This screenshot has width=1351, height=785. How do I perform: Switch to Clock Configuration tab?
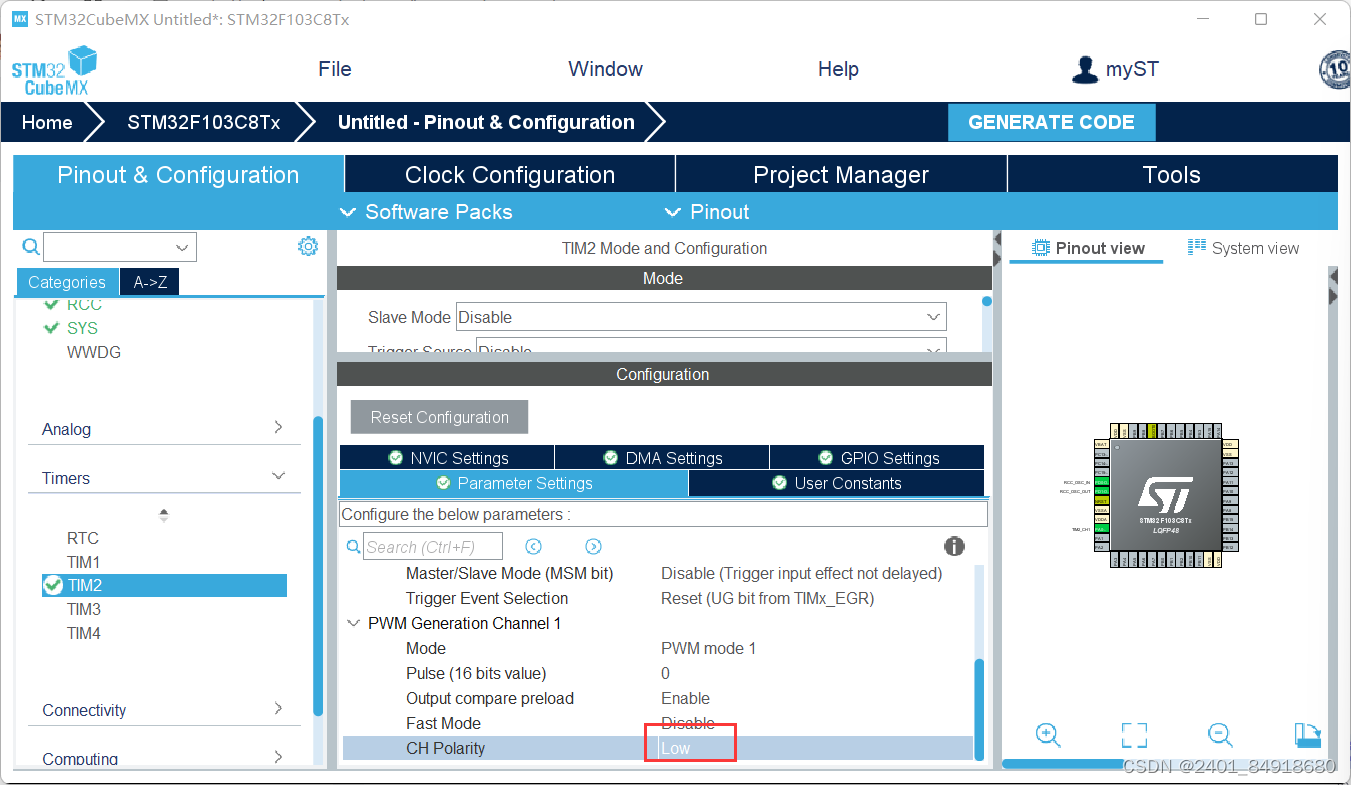pyautogui.click(x=510, y=174)
